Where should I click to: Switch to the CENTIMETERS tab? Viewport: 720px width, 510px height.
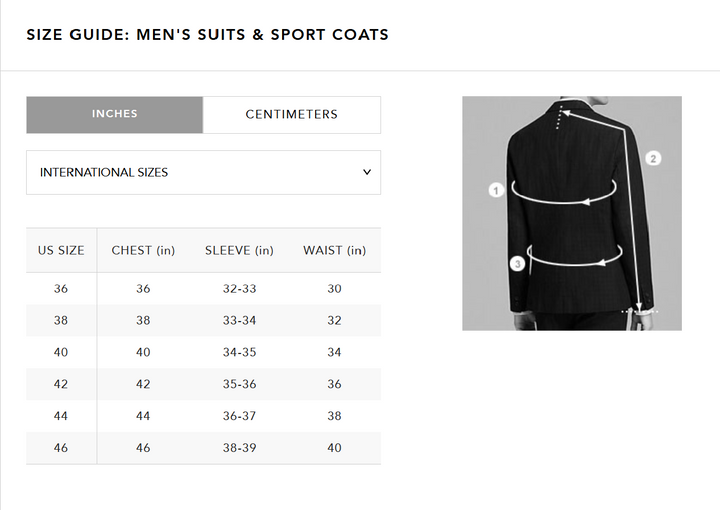click(292, 114)
